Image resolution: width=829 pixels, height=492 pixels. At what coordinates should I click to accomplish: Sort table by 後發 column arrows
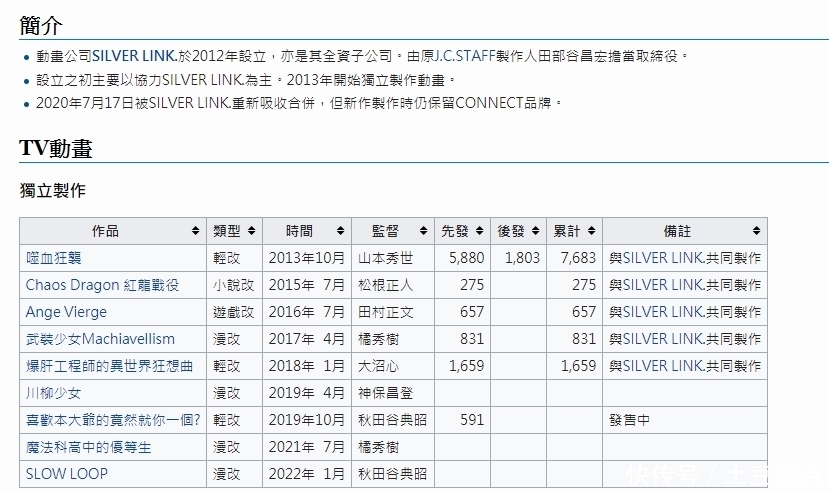536,231
